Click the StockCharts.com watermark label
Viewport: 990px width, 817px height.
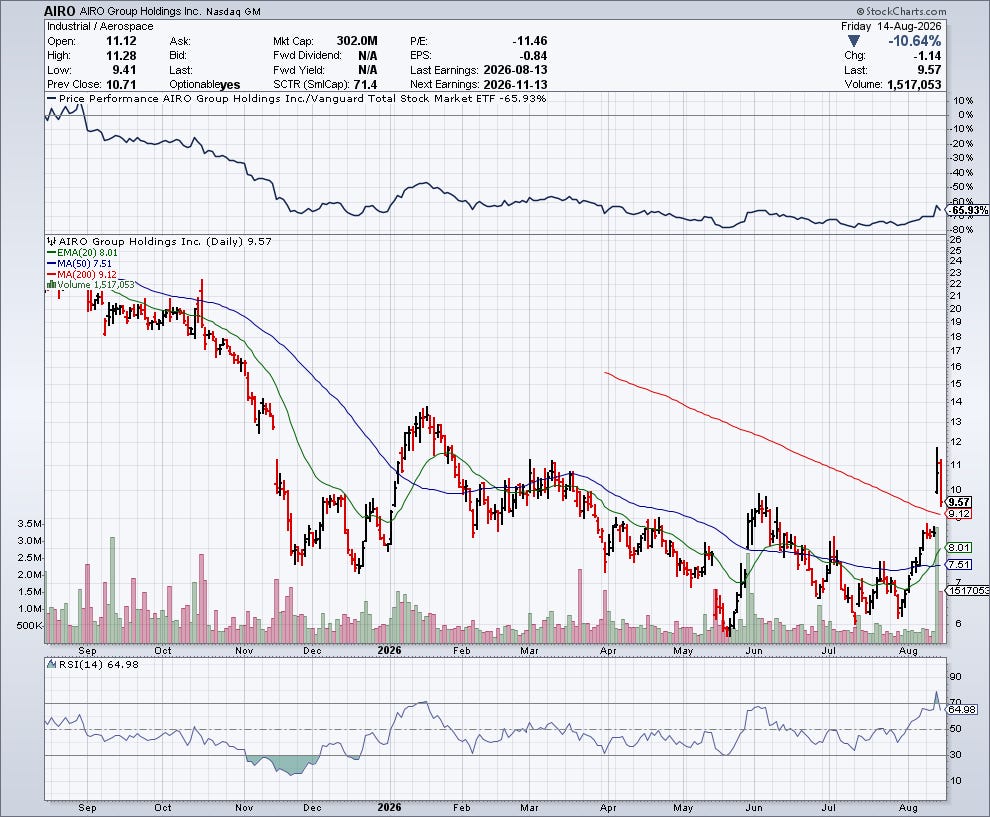pyautogui.click(x=902, y=11)
